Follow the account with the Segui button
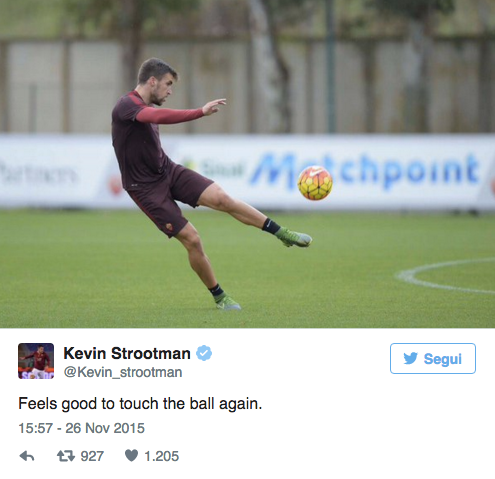The width and height of the screenshot is (495, 479). 433,358
